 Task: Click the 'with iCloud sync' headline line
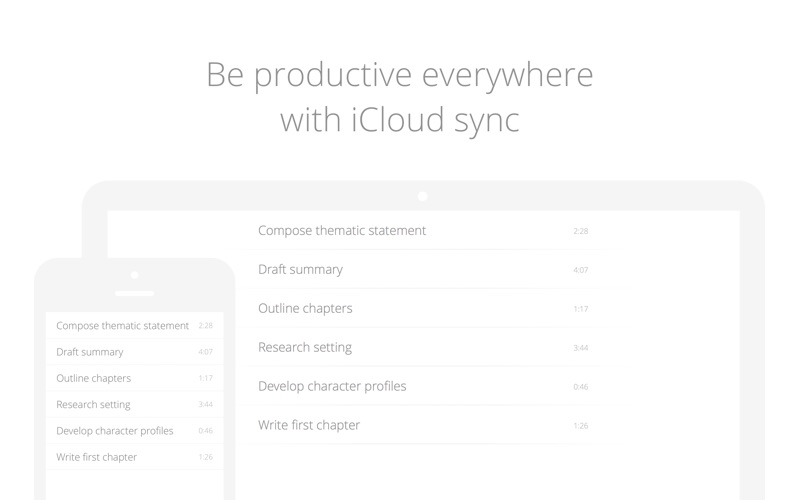tap(399, 120)
